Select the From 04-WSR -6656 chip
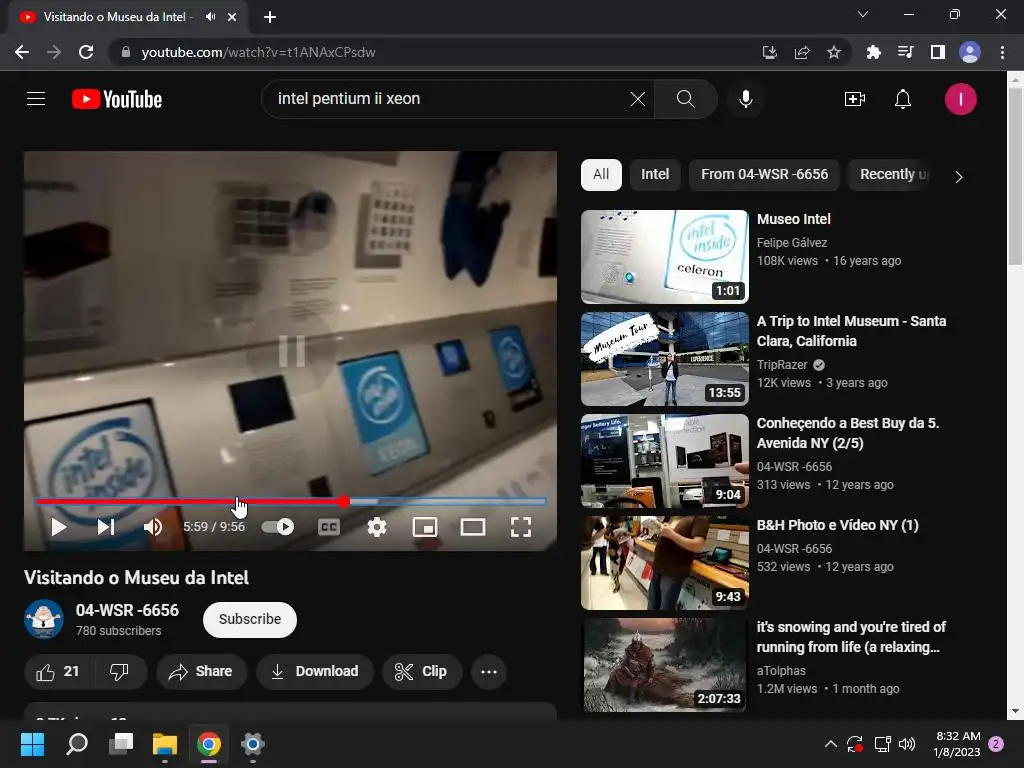1024x768 pixels. click(764, 174)
